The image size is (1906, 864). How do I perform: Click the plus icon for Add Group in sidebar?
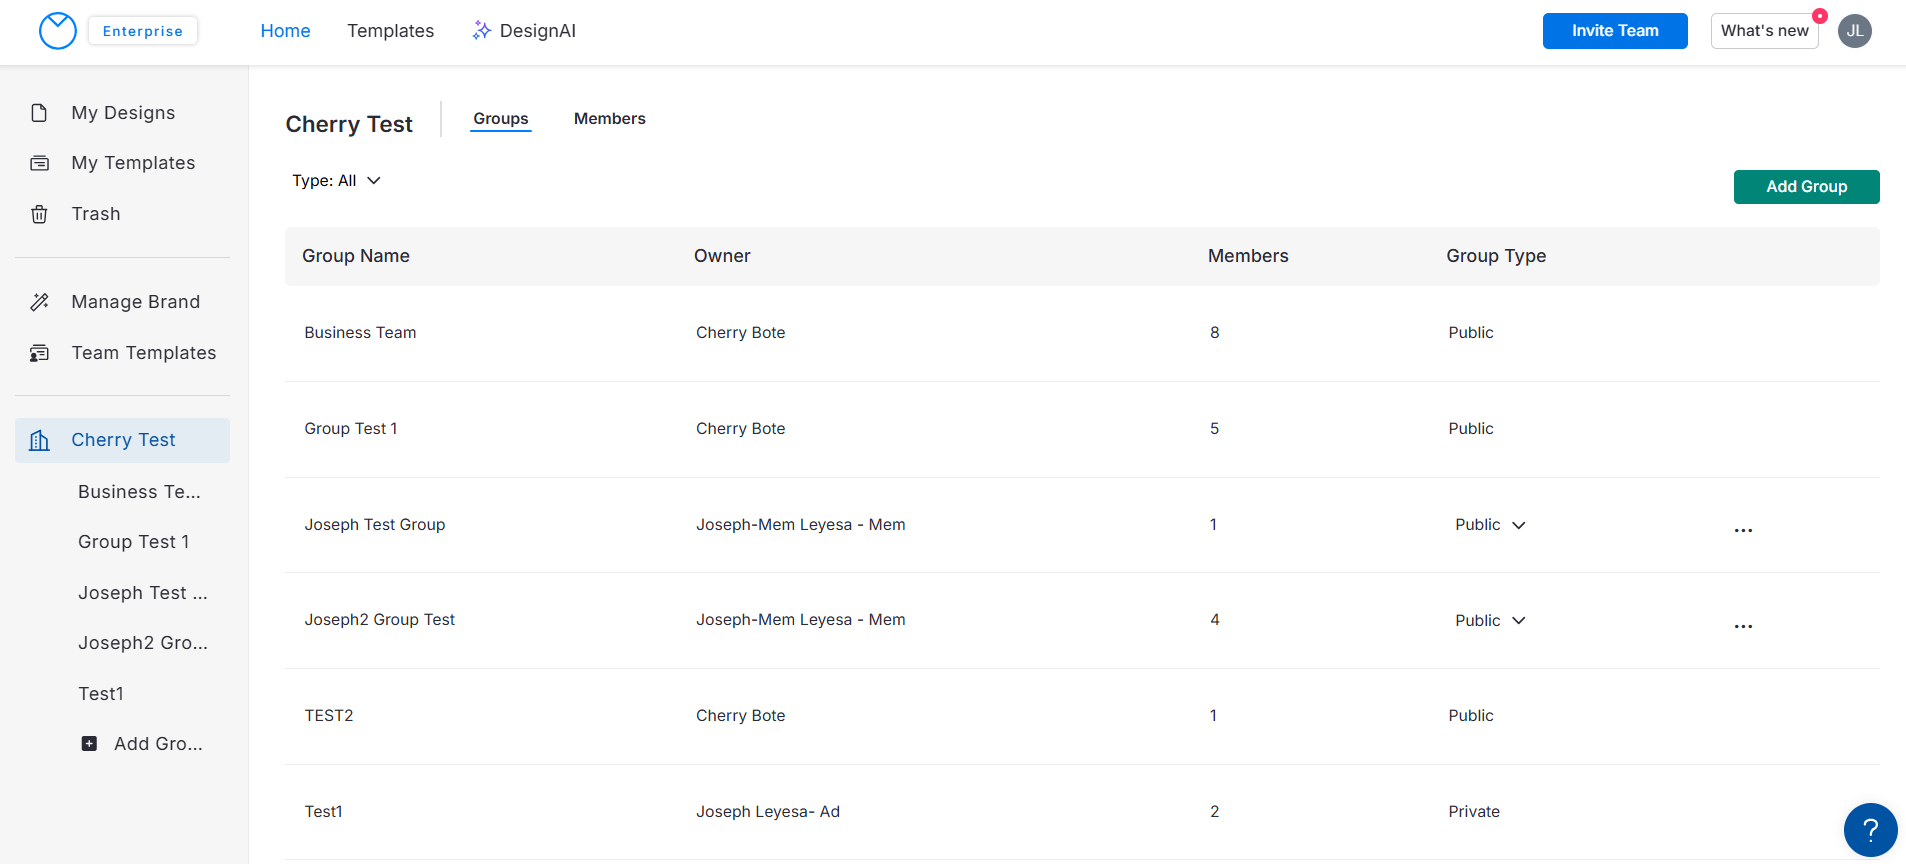coord(89,744)
